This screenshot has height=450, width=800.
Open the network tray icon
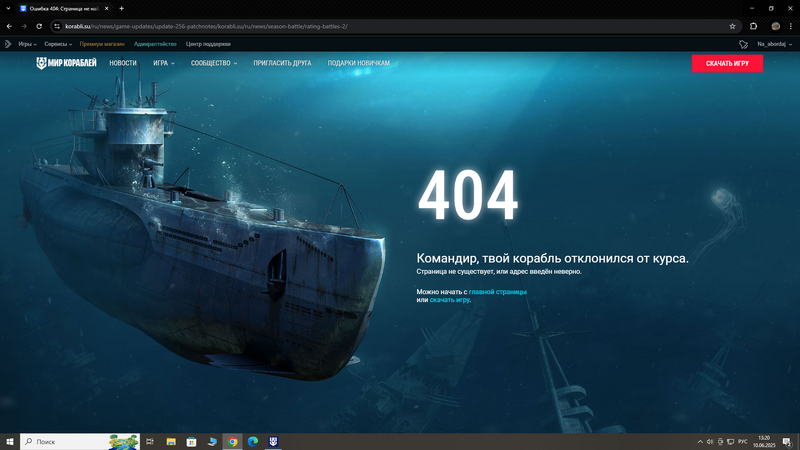(x=730, y=442)
